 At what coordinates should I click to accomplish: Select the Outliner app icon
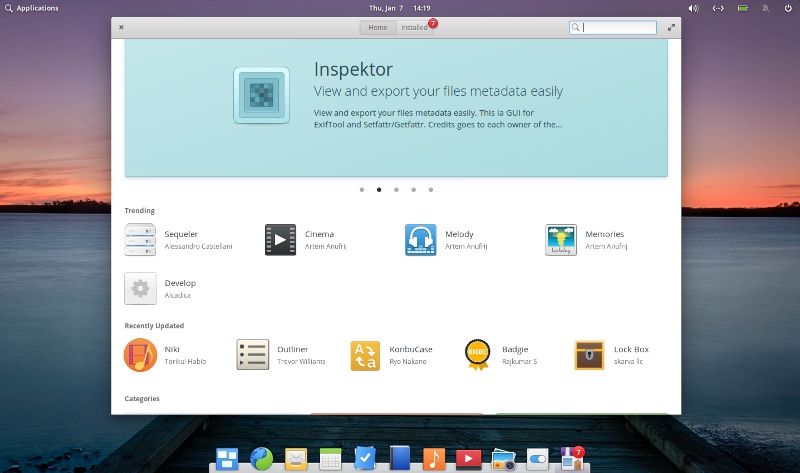coord(252,355)
